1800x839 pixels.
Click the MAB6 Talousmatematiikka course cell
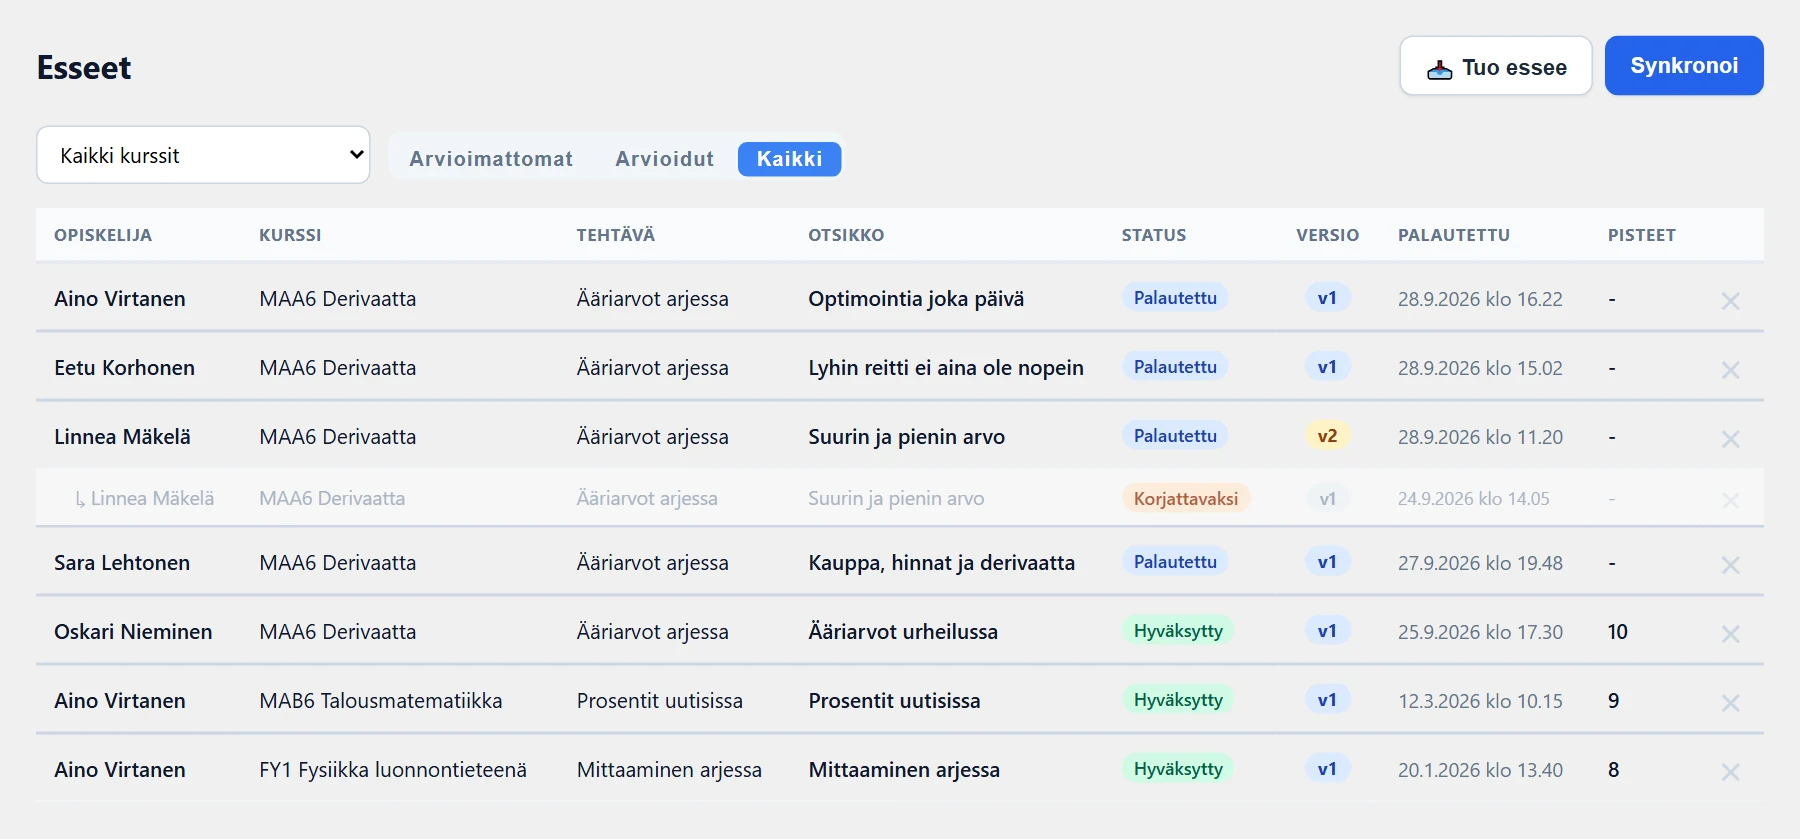click(381, 701)
